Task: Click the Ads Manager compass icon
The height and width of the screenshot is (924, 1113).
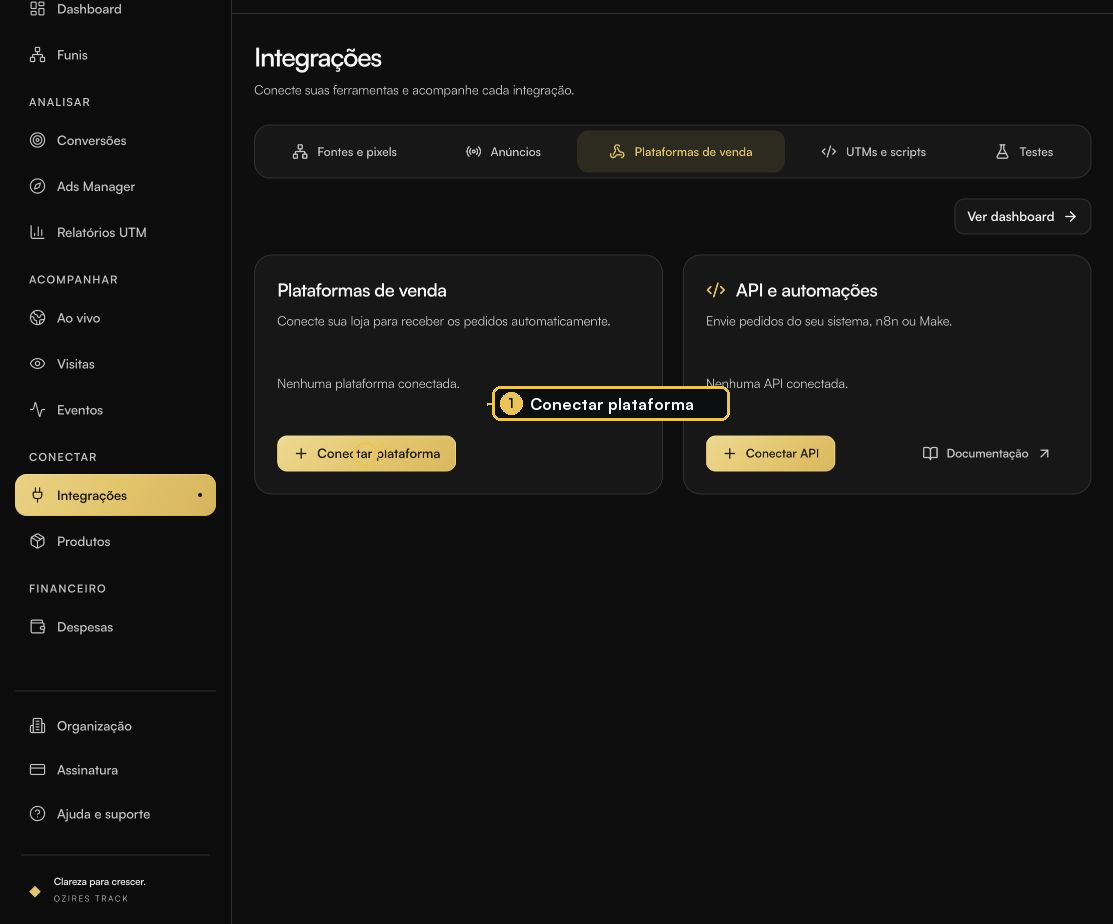Action: [38, 186]
